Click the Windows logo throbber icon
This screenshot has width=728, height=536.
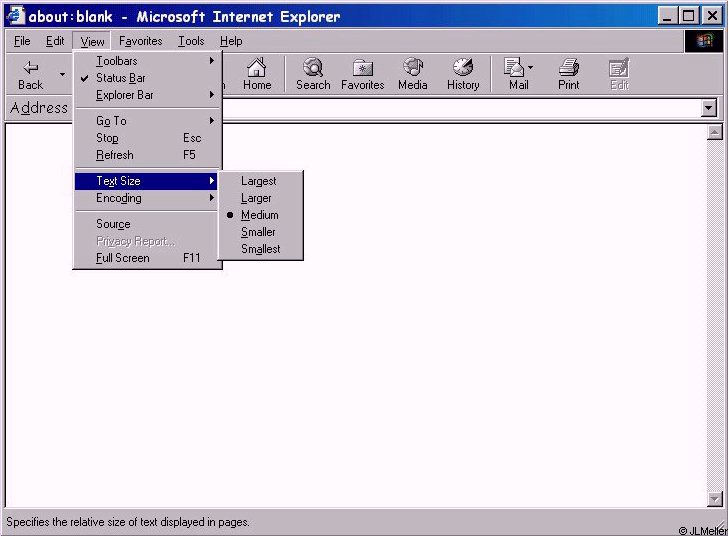point(704,41)
